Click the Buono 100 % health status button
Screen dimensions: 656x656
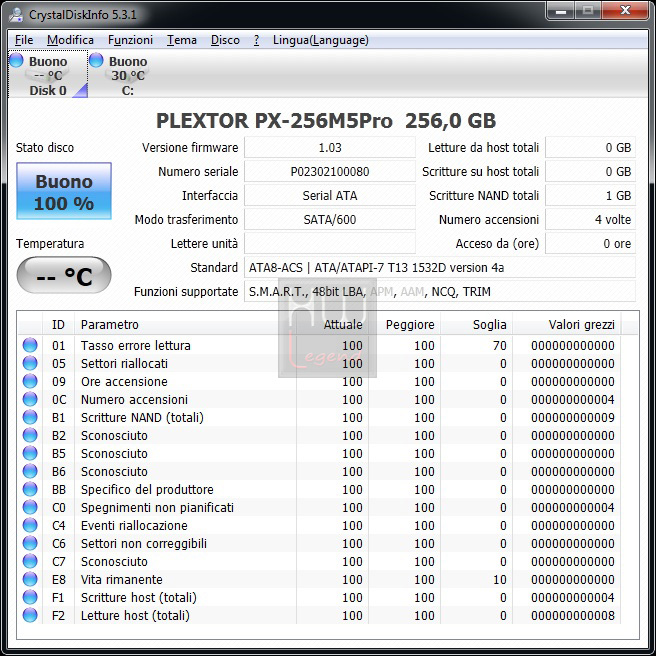pyautogui.click(x=64, y=191)
